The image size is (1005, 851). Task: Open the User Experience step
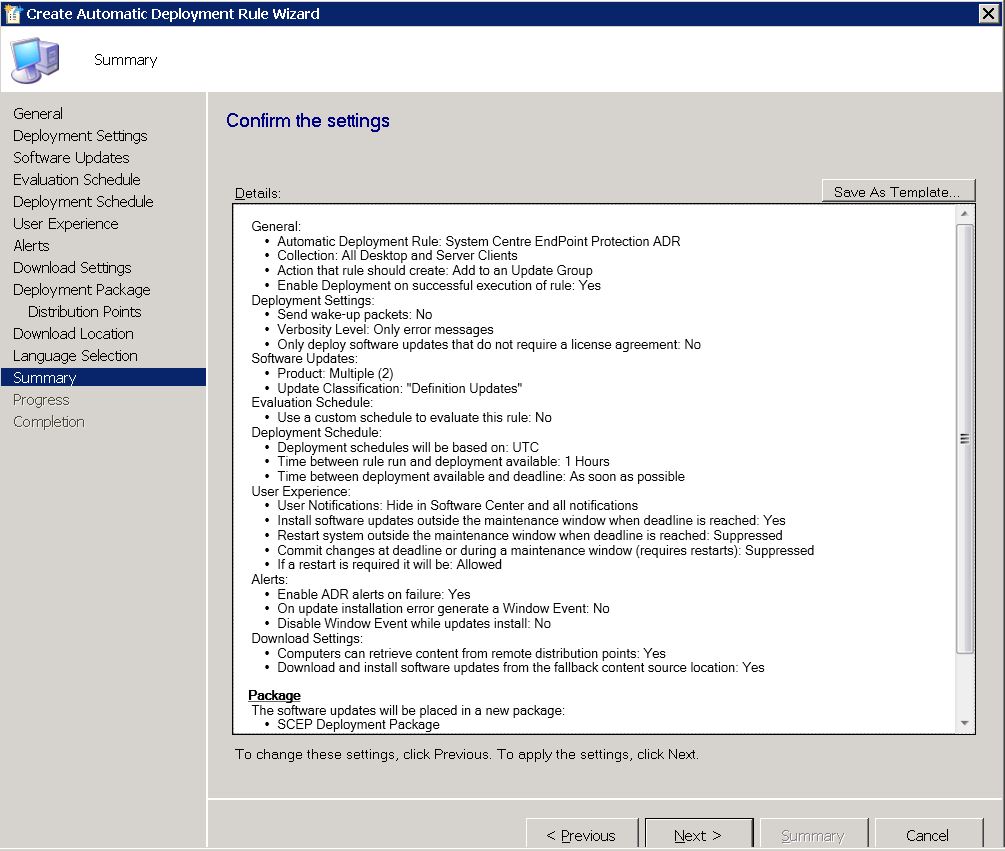(x=65, y=224)
